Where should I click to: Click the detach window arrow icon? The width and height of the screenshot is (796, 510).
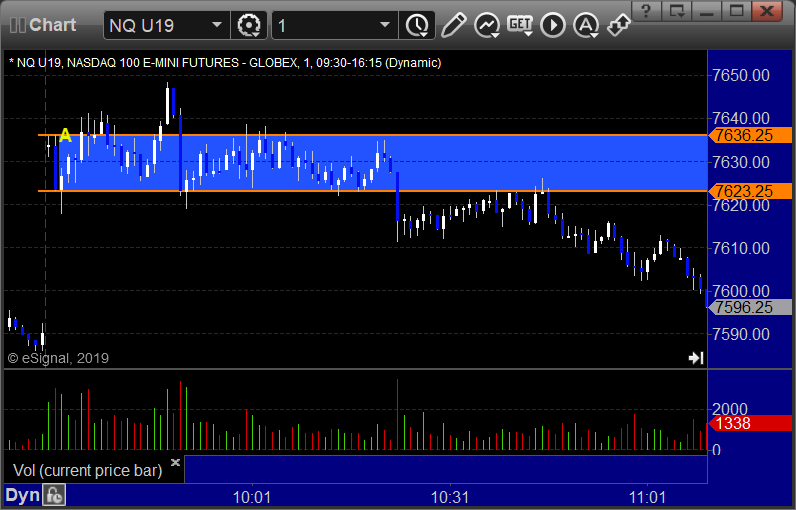[x=618, y=25]
